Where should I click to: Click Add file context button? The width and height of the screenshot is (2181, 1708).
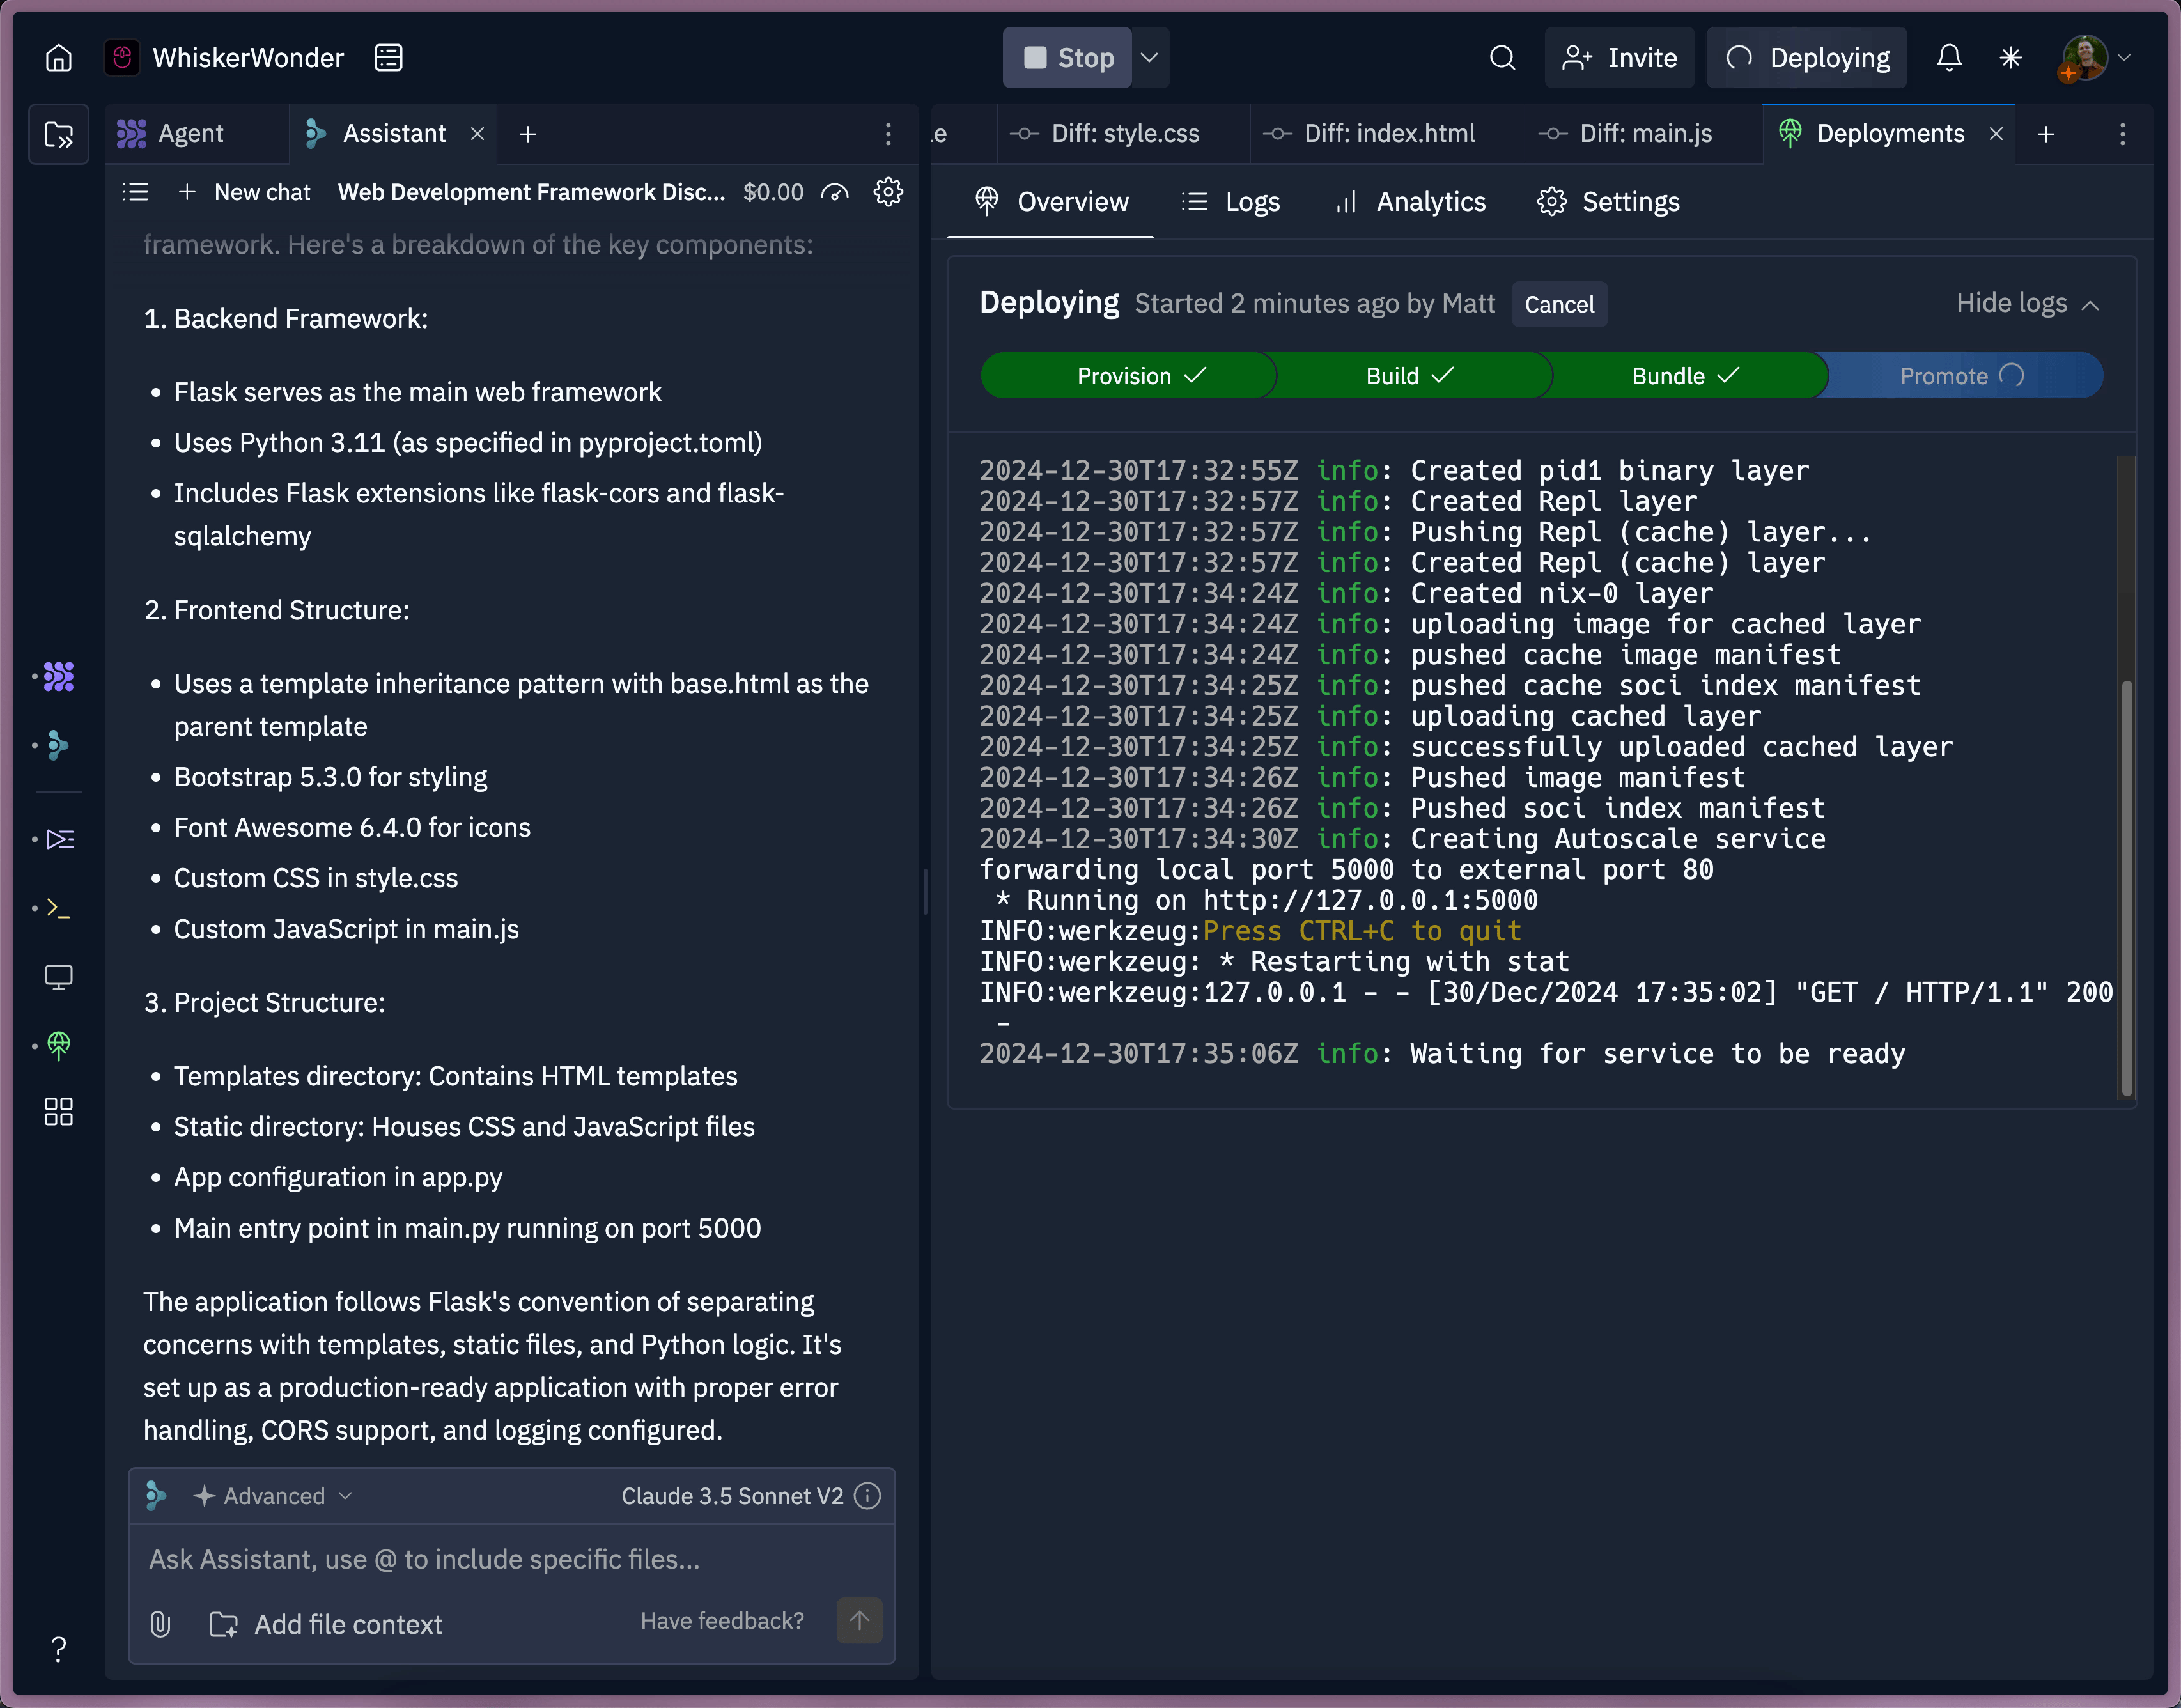pos(326,1624)
